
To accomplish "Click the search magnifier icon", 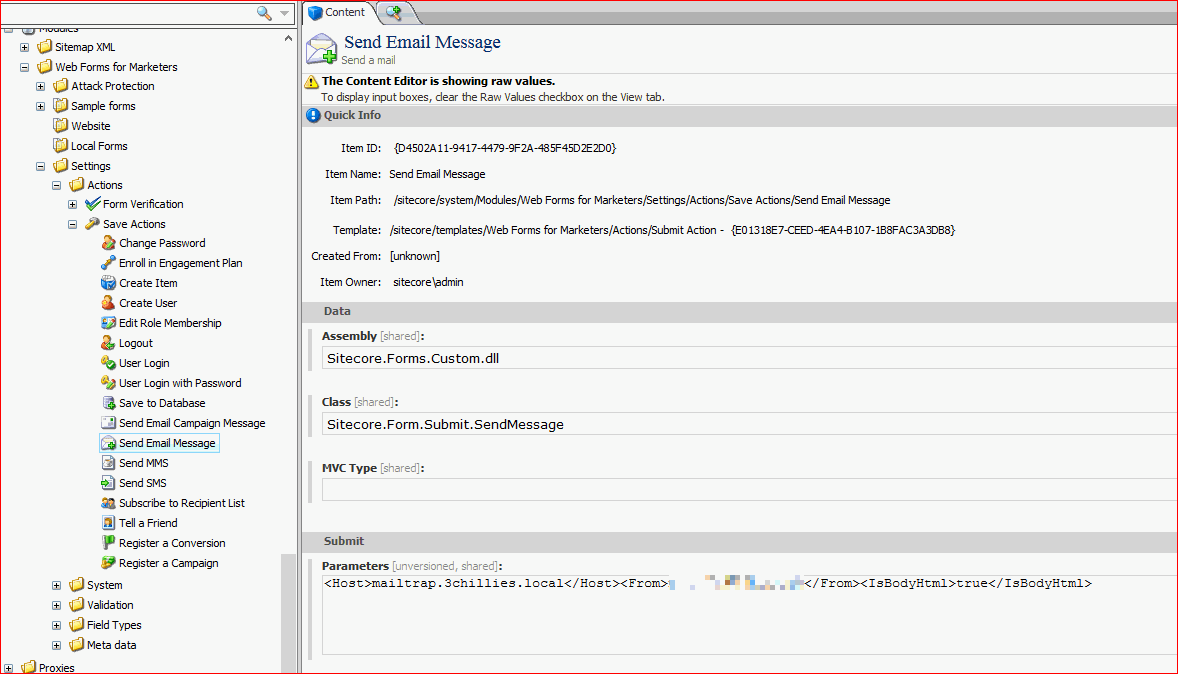I will click(264, 13).
